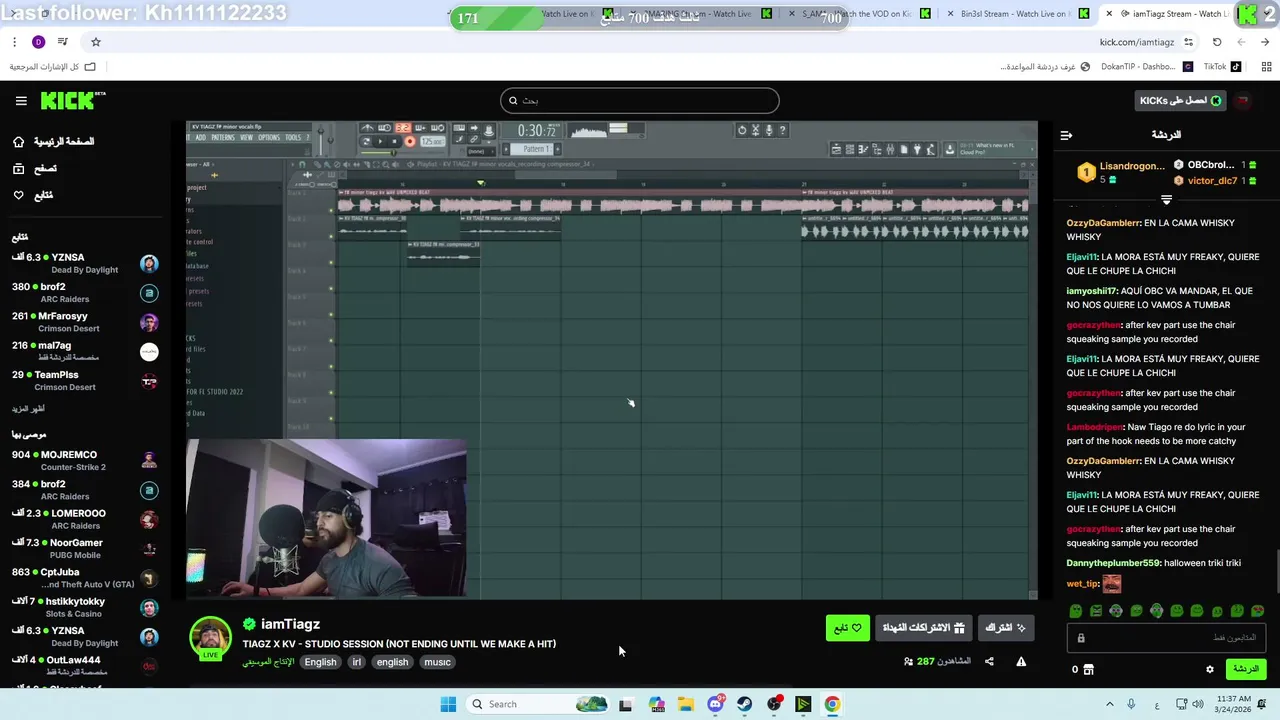The width and height of the screenshot is (1280, 720).
Task: Open the Browse (تصفح) page
Action: pos(35,169)
